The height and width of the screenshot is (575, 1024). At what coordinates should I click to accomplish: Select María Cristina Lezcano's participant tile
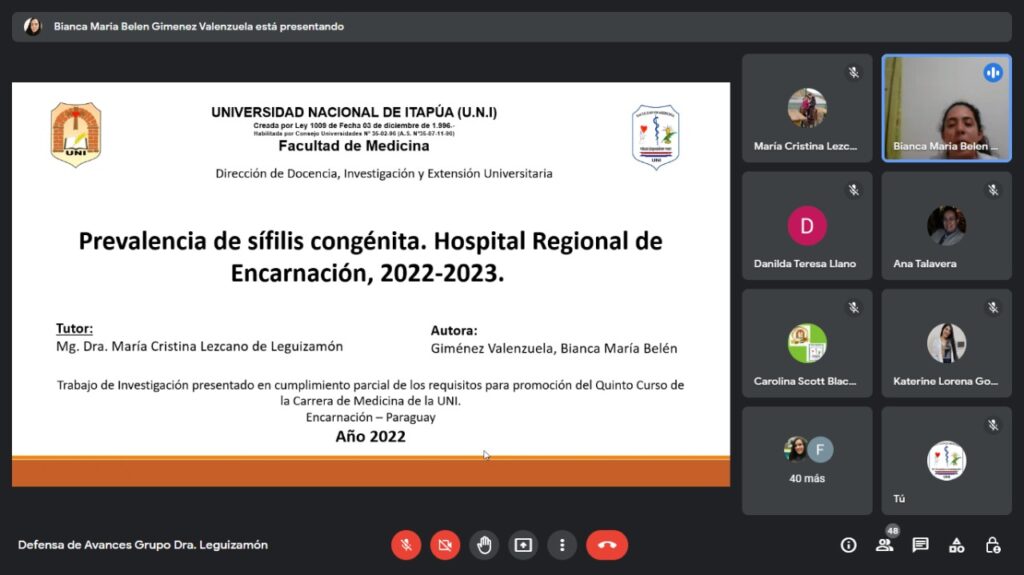tap(806, 108)
